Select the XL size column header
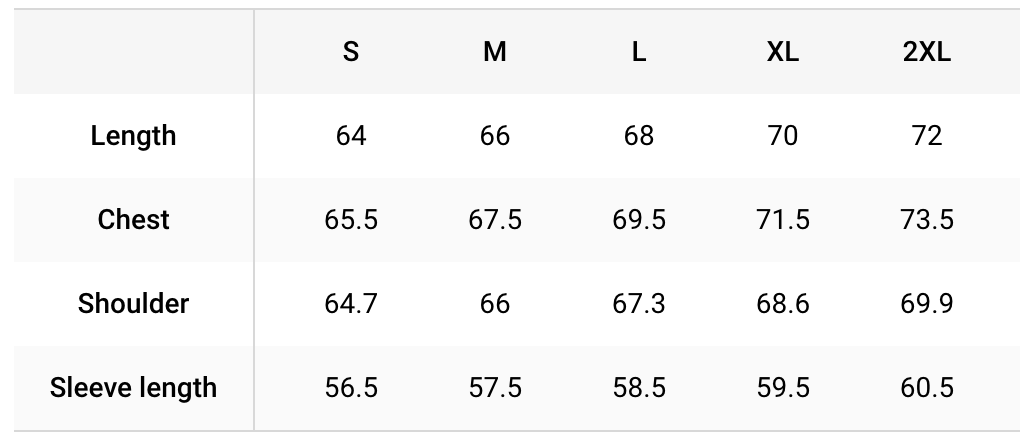The image size is (1020, 434). point(783,51)
